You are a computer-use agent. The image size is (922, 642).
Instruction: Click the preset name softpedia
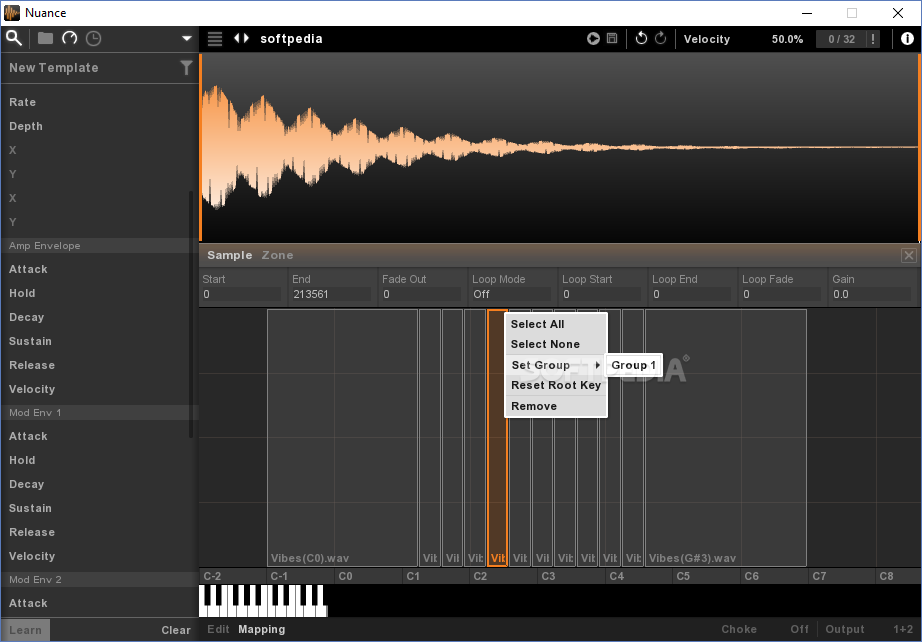click(291, 39)
